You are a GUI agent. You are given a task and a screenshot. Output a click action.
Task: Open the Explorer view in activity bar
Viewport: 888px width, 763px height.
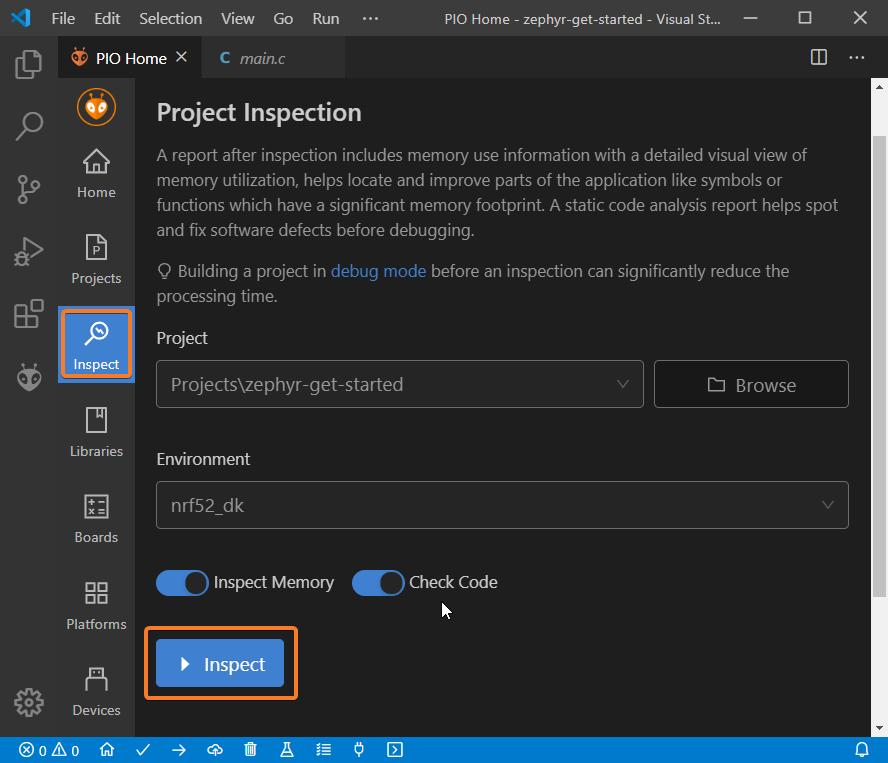pos(28,64)
